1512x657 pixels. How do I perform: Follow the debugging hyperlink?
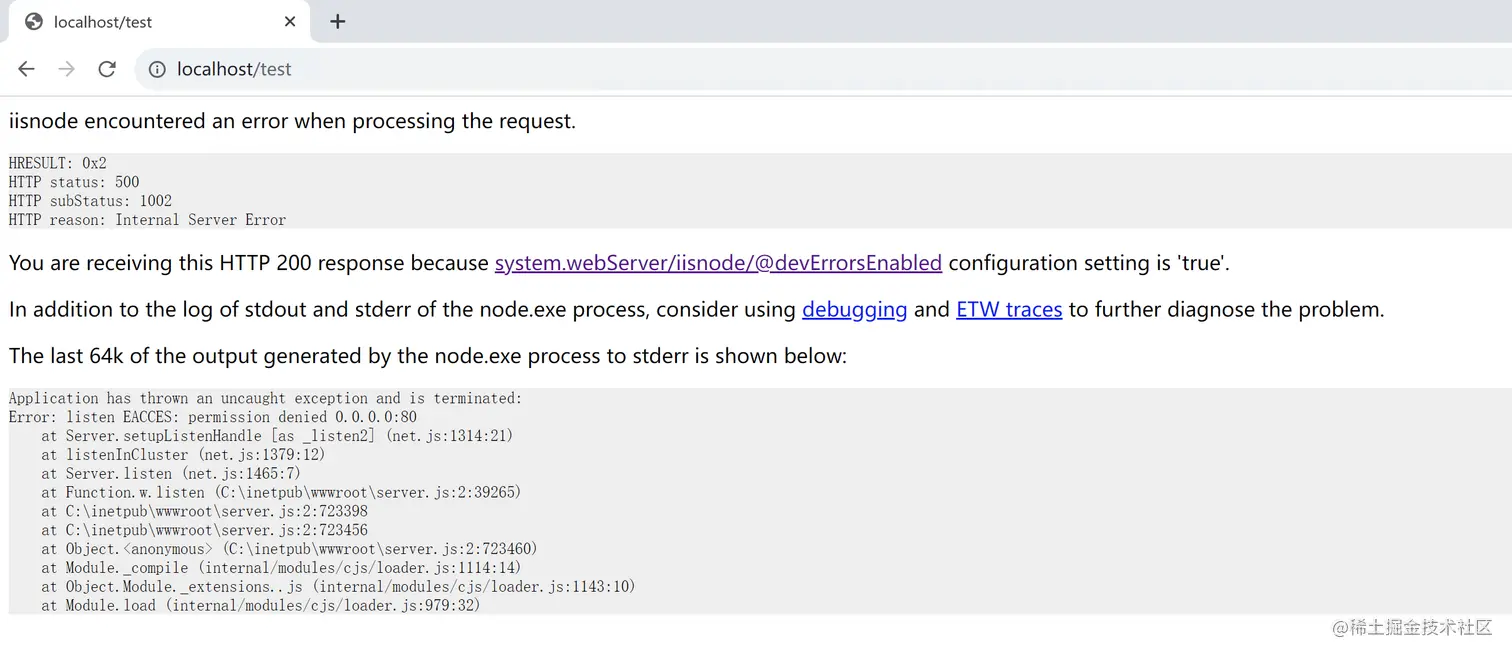point(854,310)
